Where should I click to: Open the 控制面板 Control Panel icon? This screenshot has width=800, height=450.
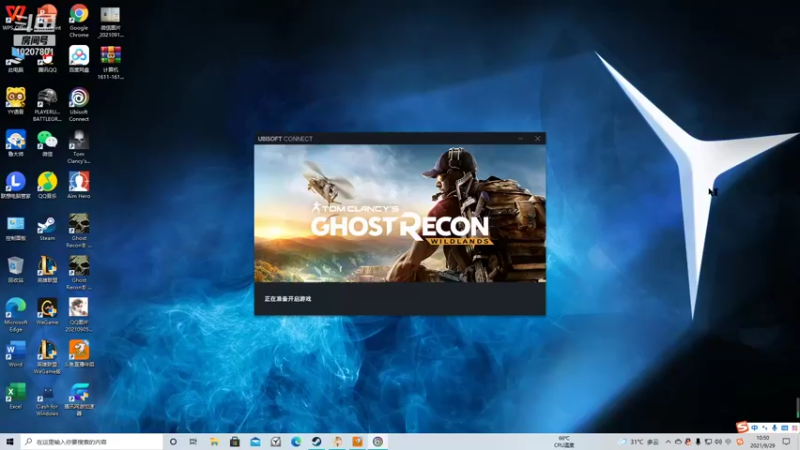pos(16,227)
